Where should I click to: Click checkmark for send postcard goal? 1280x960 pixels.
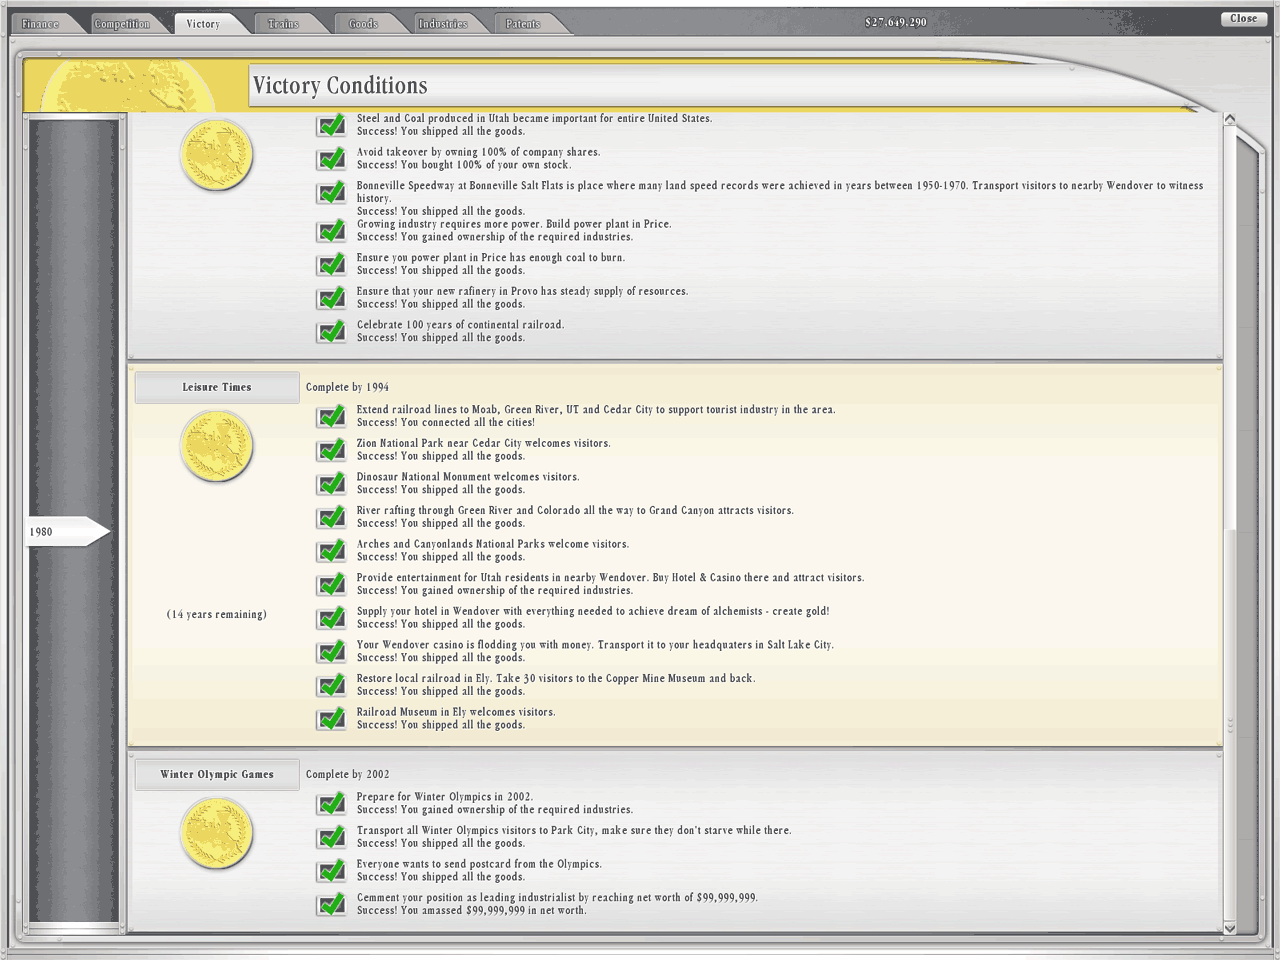[331, 871]
